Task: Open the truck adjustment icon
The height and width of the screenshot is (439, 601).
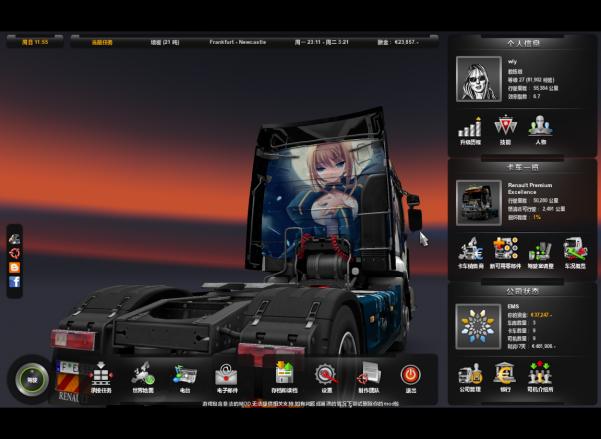Action: pyautogui.click(x=540, y=251)
